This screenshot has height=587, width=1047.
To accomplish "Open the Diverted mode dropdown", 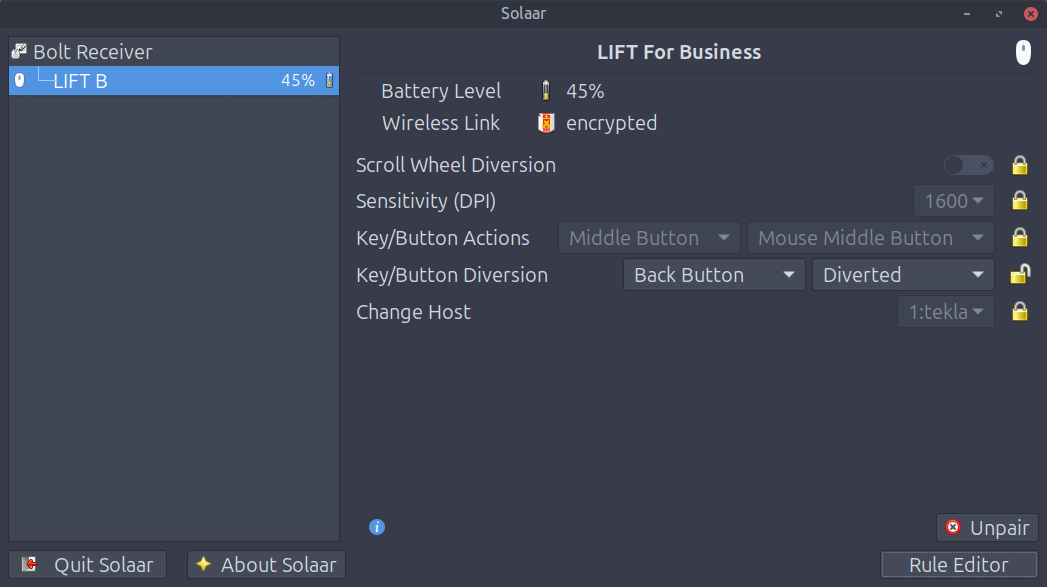I will pyautogui.click(x=903, y=275).
